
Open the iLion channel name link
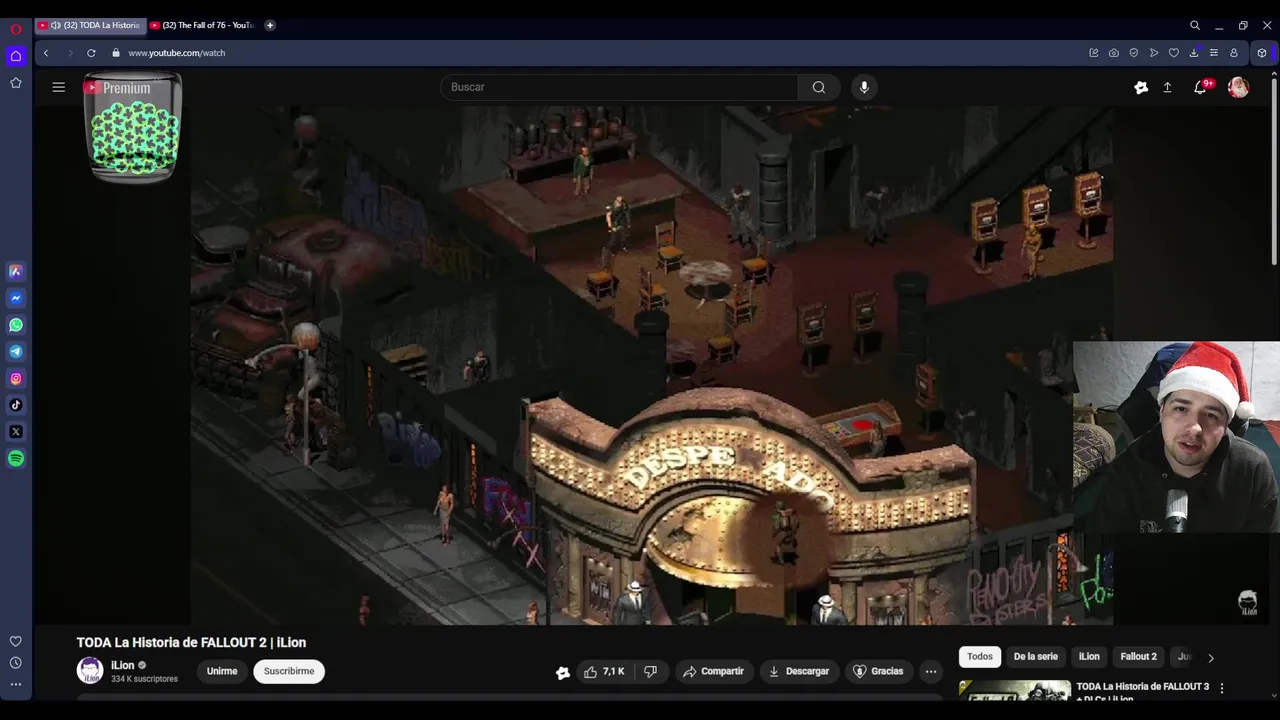pos(122,665)
